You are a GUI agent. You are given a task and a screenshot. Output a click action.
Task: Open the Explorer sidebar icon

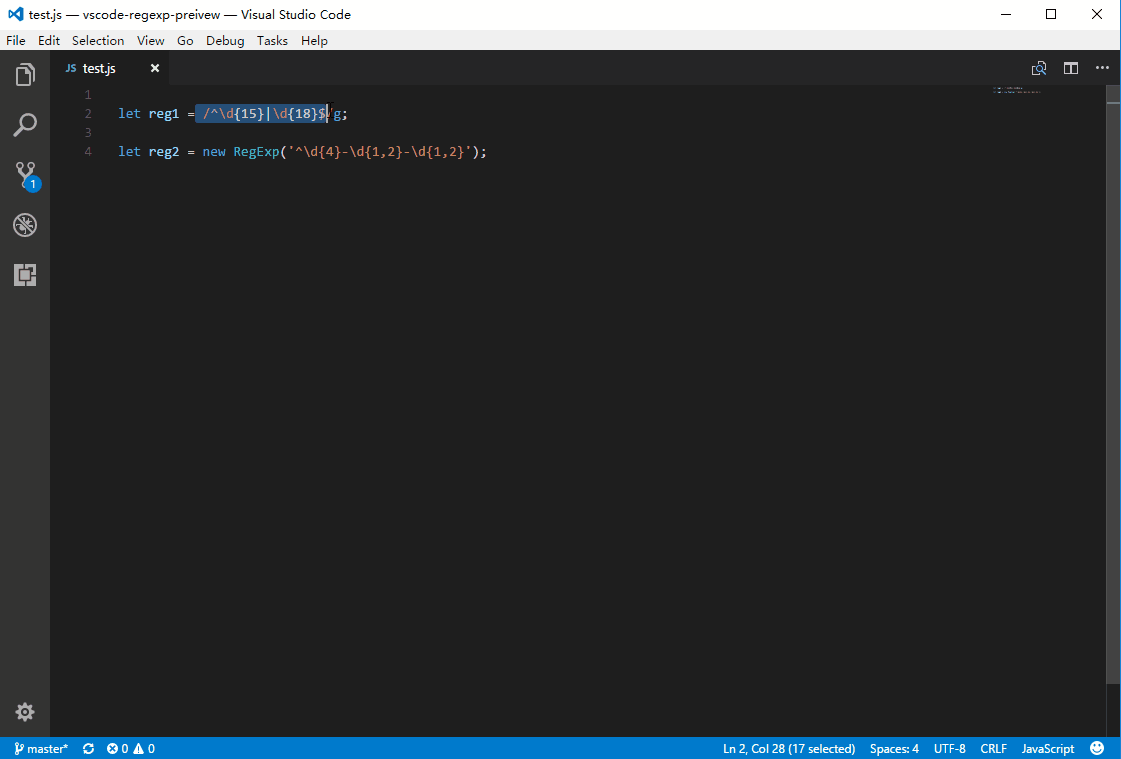click(x=25, y=74)
